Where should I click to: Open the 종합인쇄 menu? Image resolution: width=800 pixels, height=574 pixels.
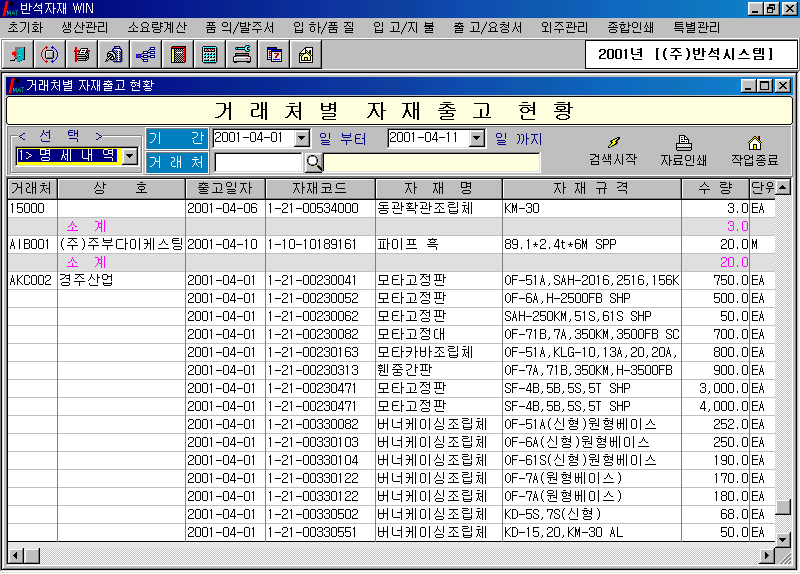click(632, 27)
